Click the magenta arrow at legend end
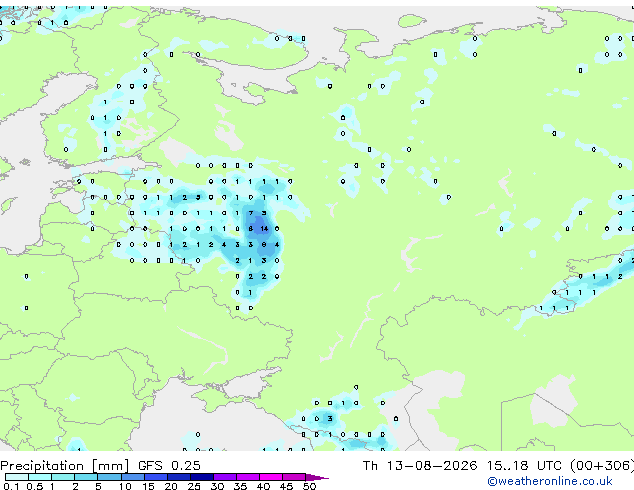 (x=317, y=477)
